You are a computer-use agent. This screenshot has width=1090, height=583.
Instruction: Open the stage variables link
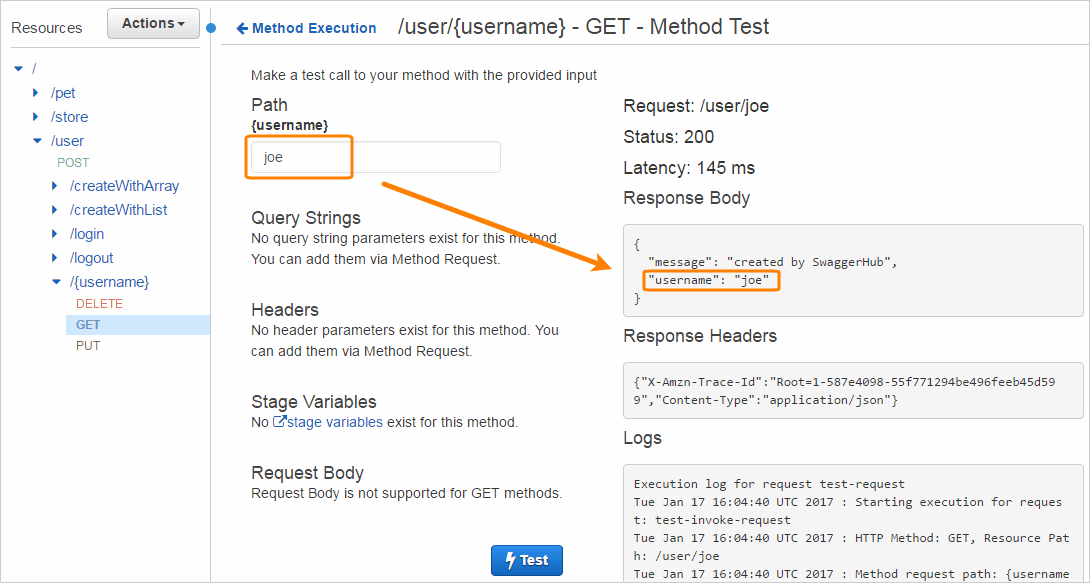pyautogui.click(x=335, y=422)
